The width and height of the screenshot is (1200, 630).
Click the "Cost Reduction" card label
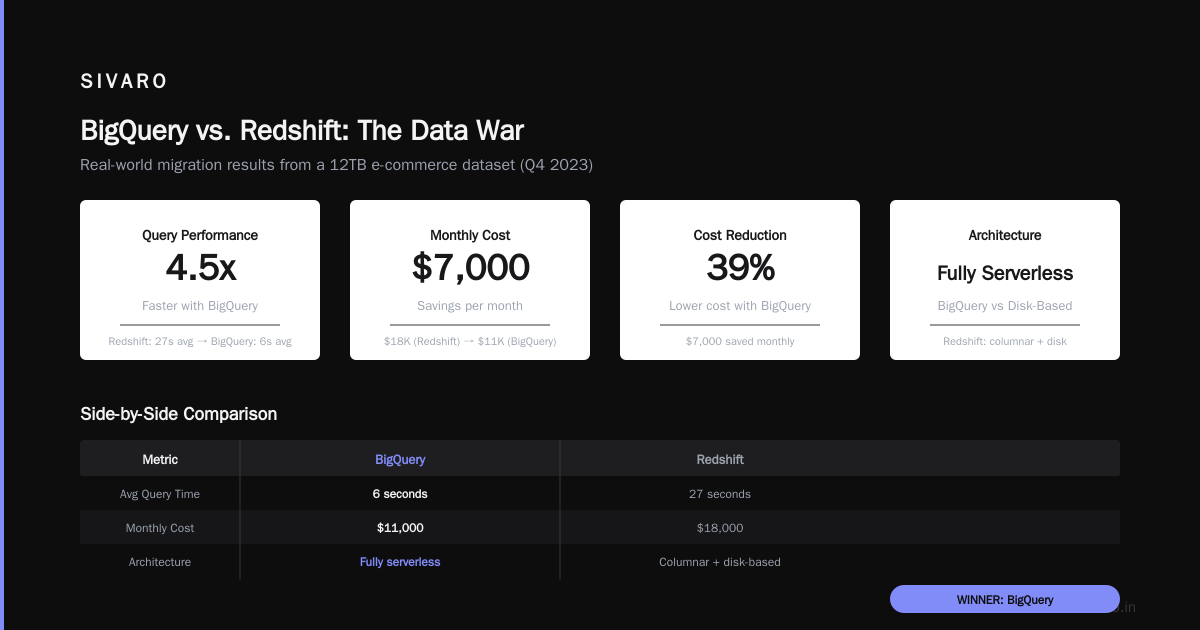coord(740,235)
